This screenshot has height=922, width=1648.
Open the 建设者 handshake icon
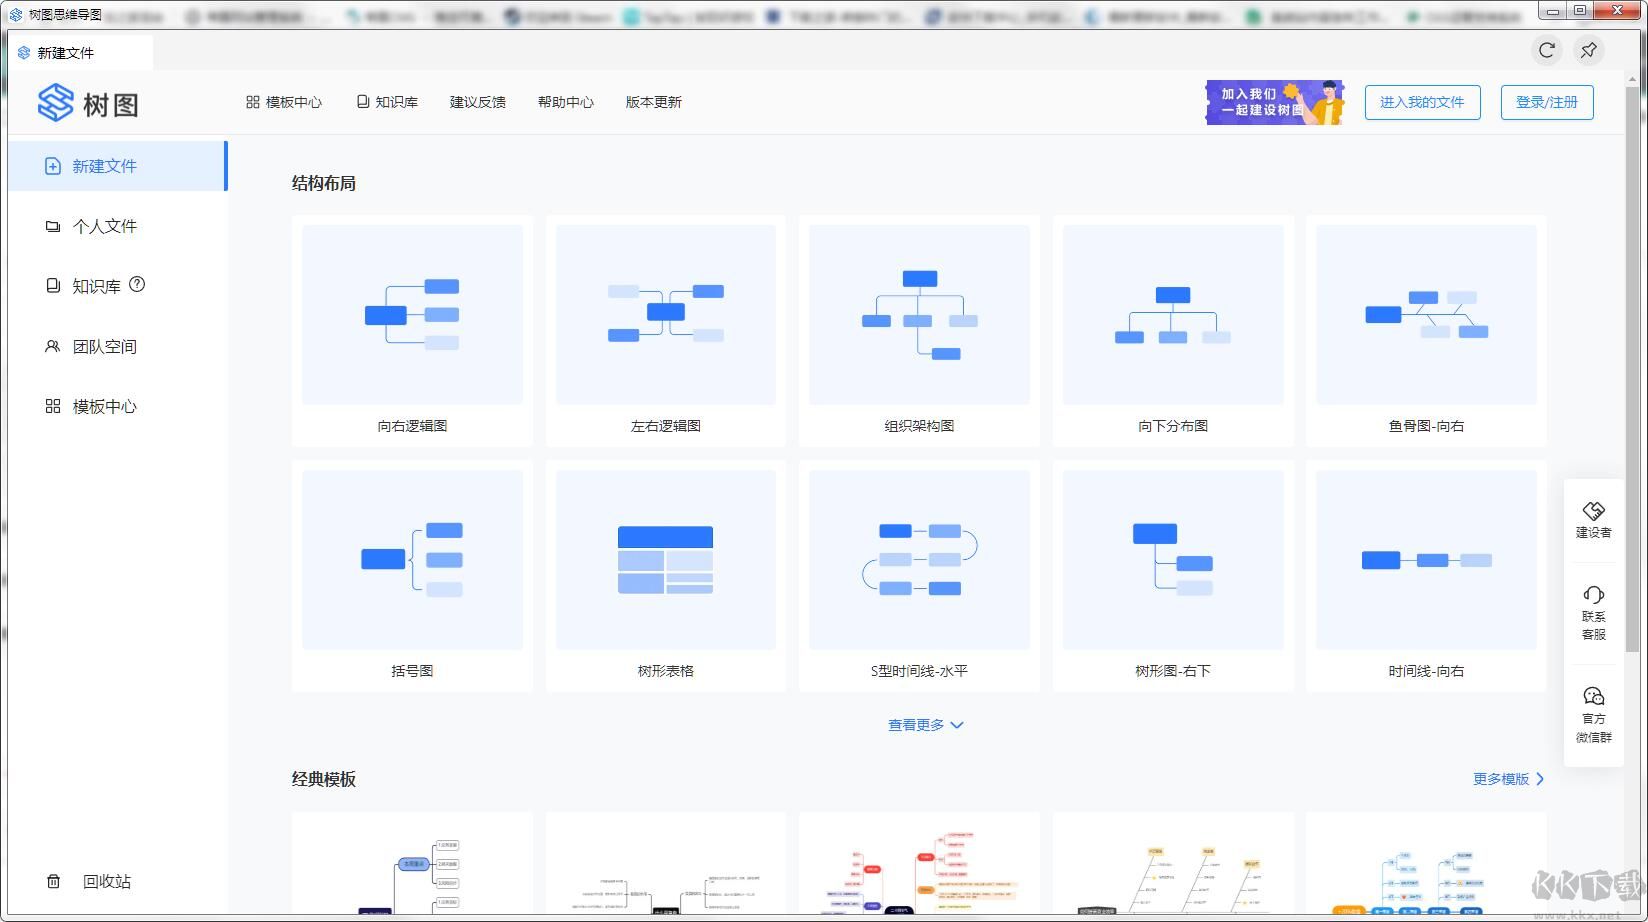(x=1594, y=511)
